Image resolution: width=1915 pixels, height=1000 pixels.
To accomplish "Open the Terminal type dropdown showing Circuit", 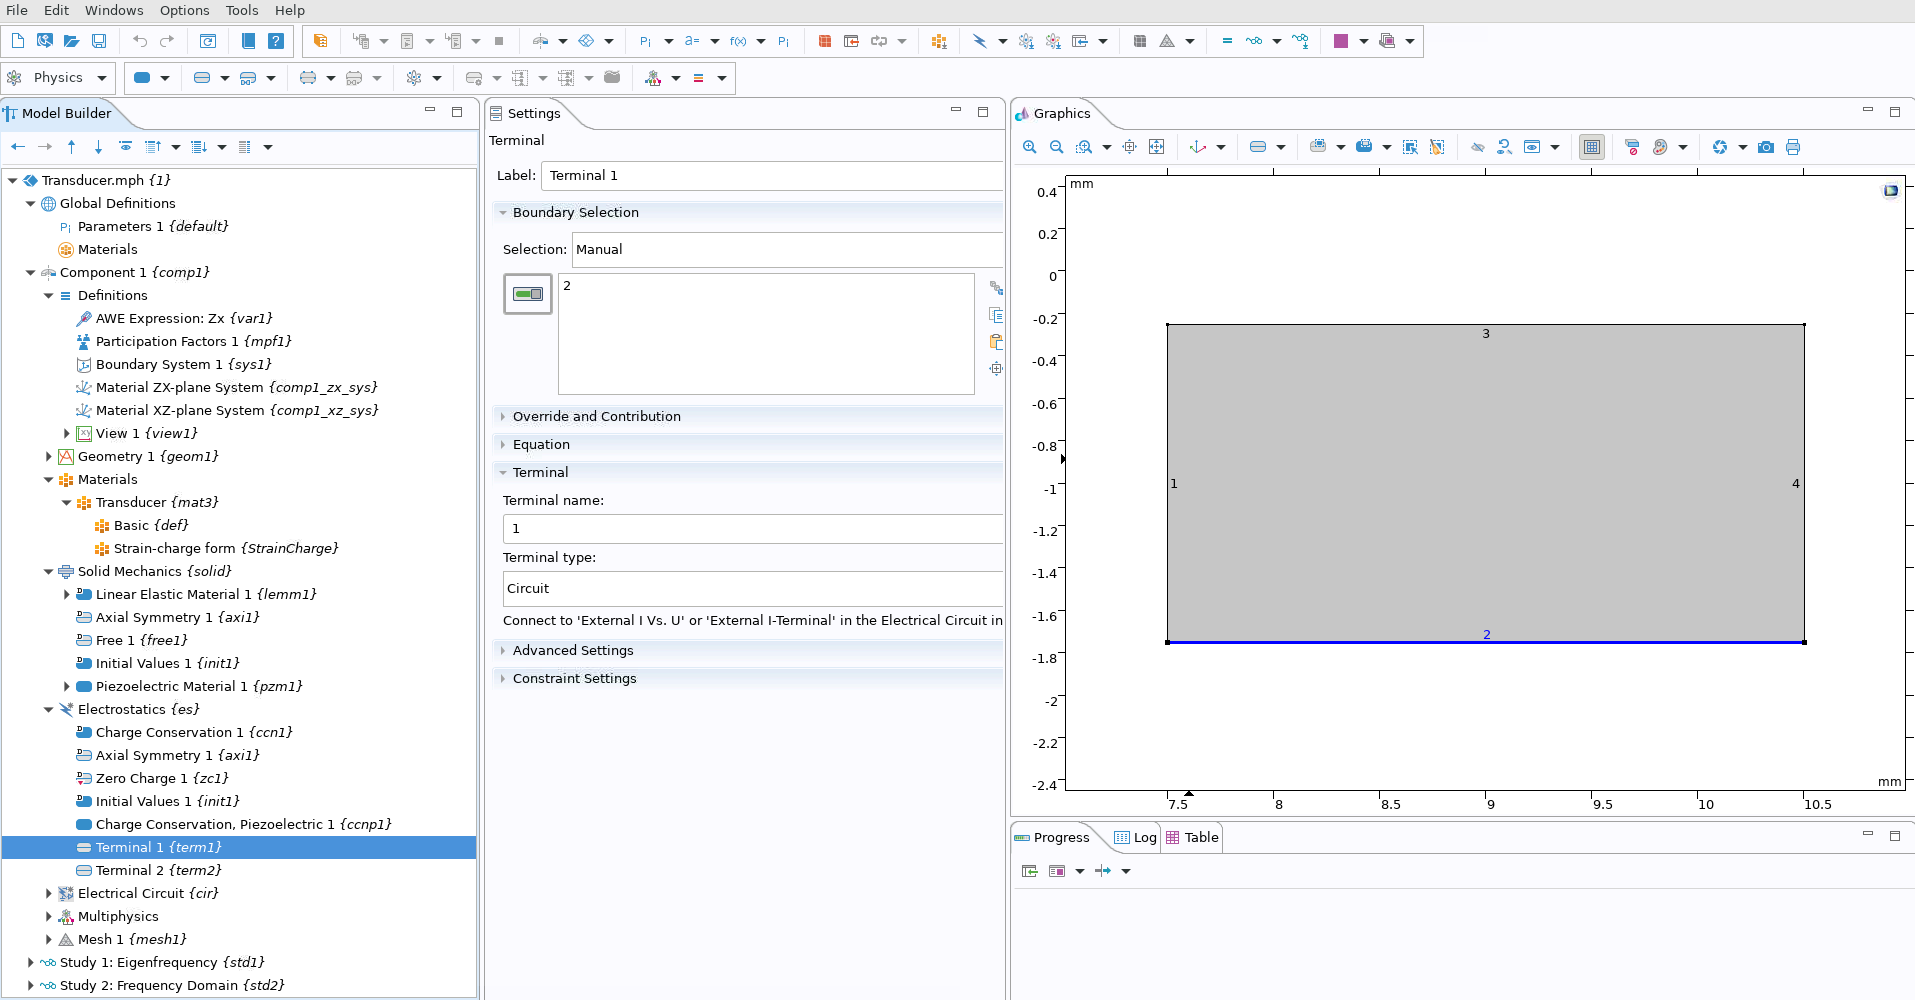I will (x=752, y=589).
